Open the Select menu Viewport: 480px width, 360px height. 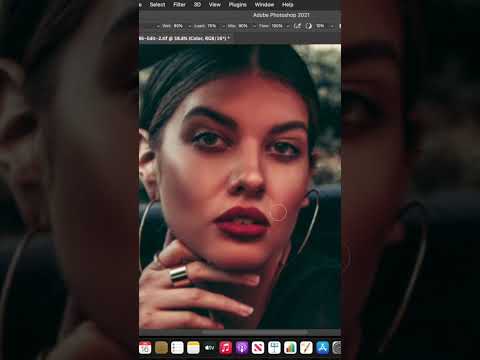click(x=157, y=5)
